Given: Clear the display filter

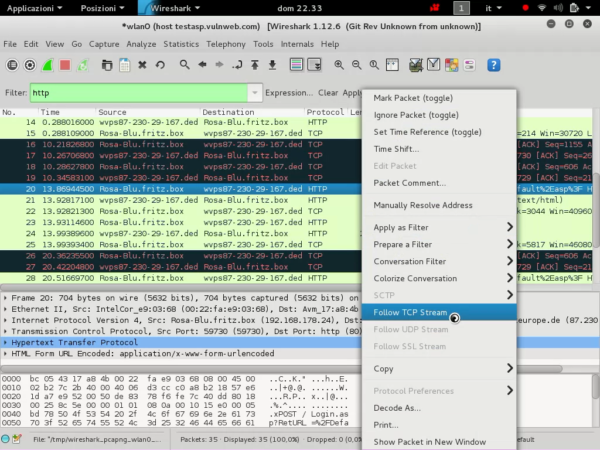Looking at the screenshot, I should 328,93.
